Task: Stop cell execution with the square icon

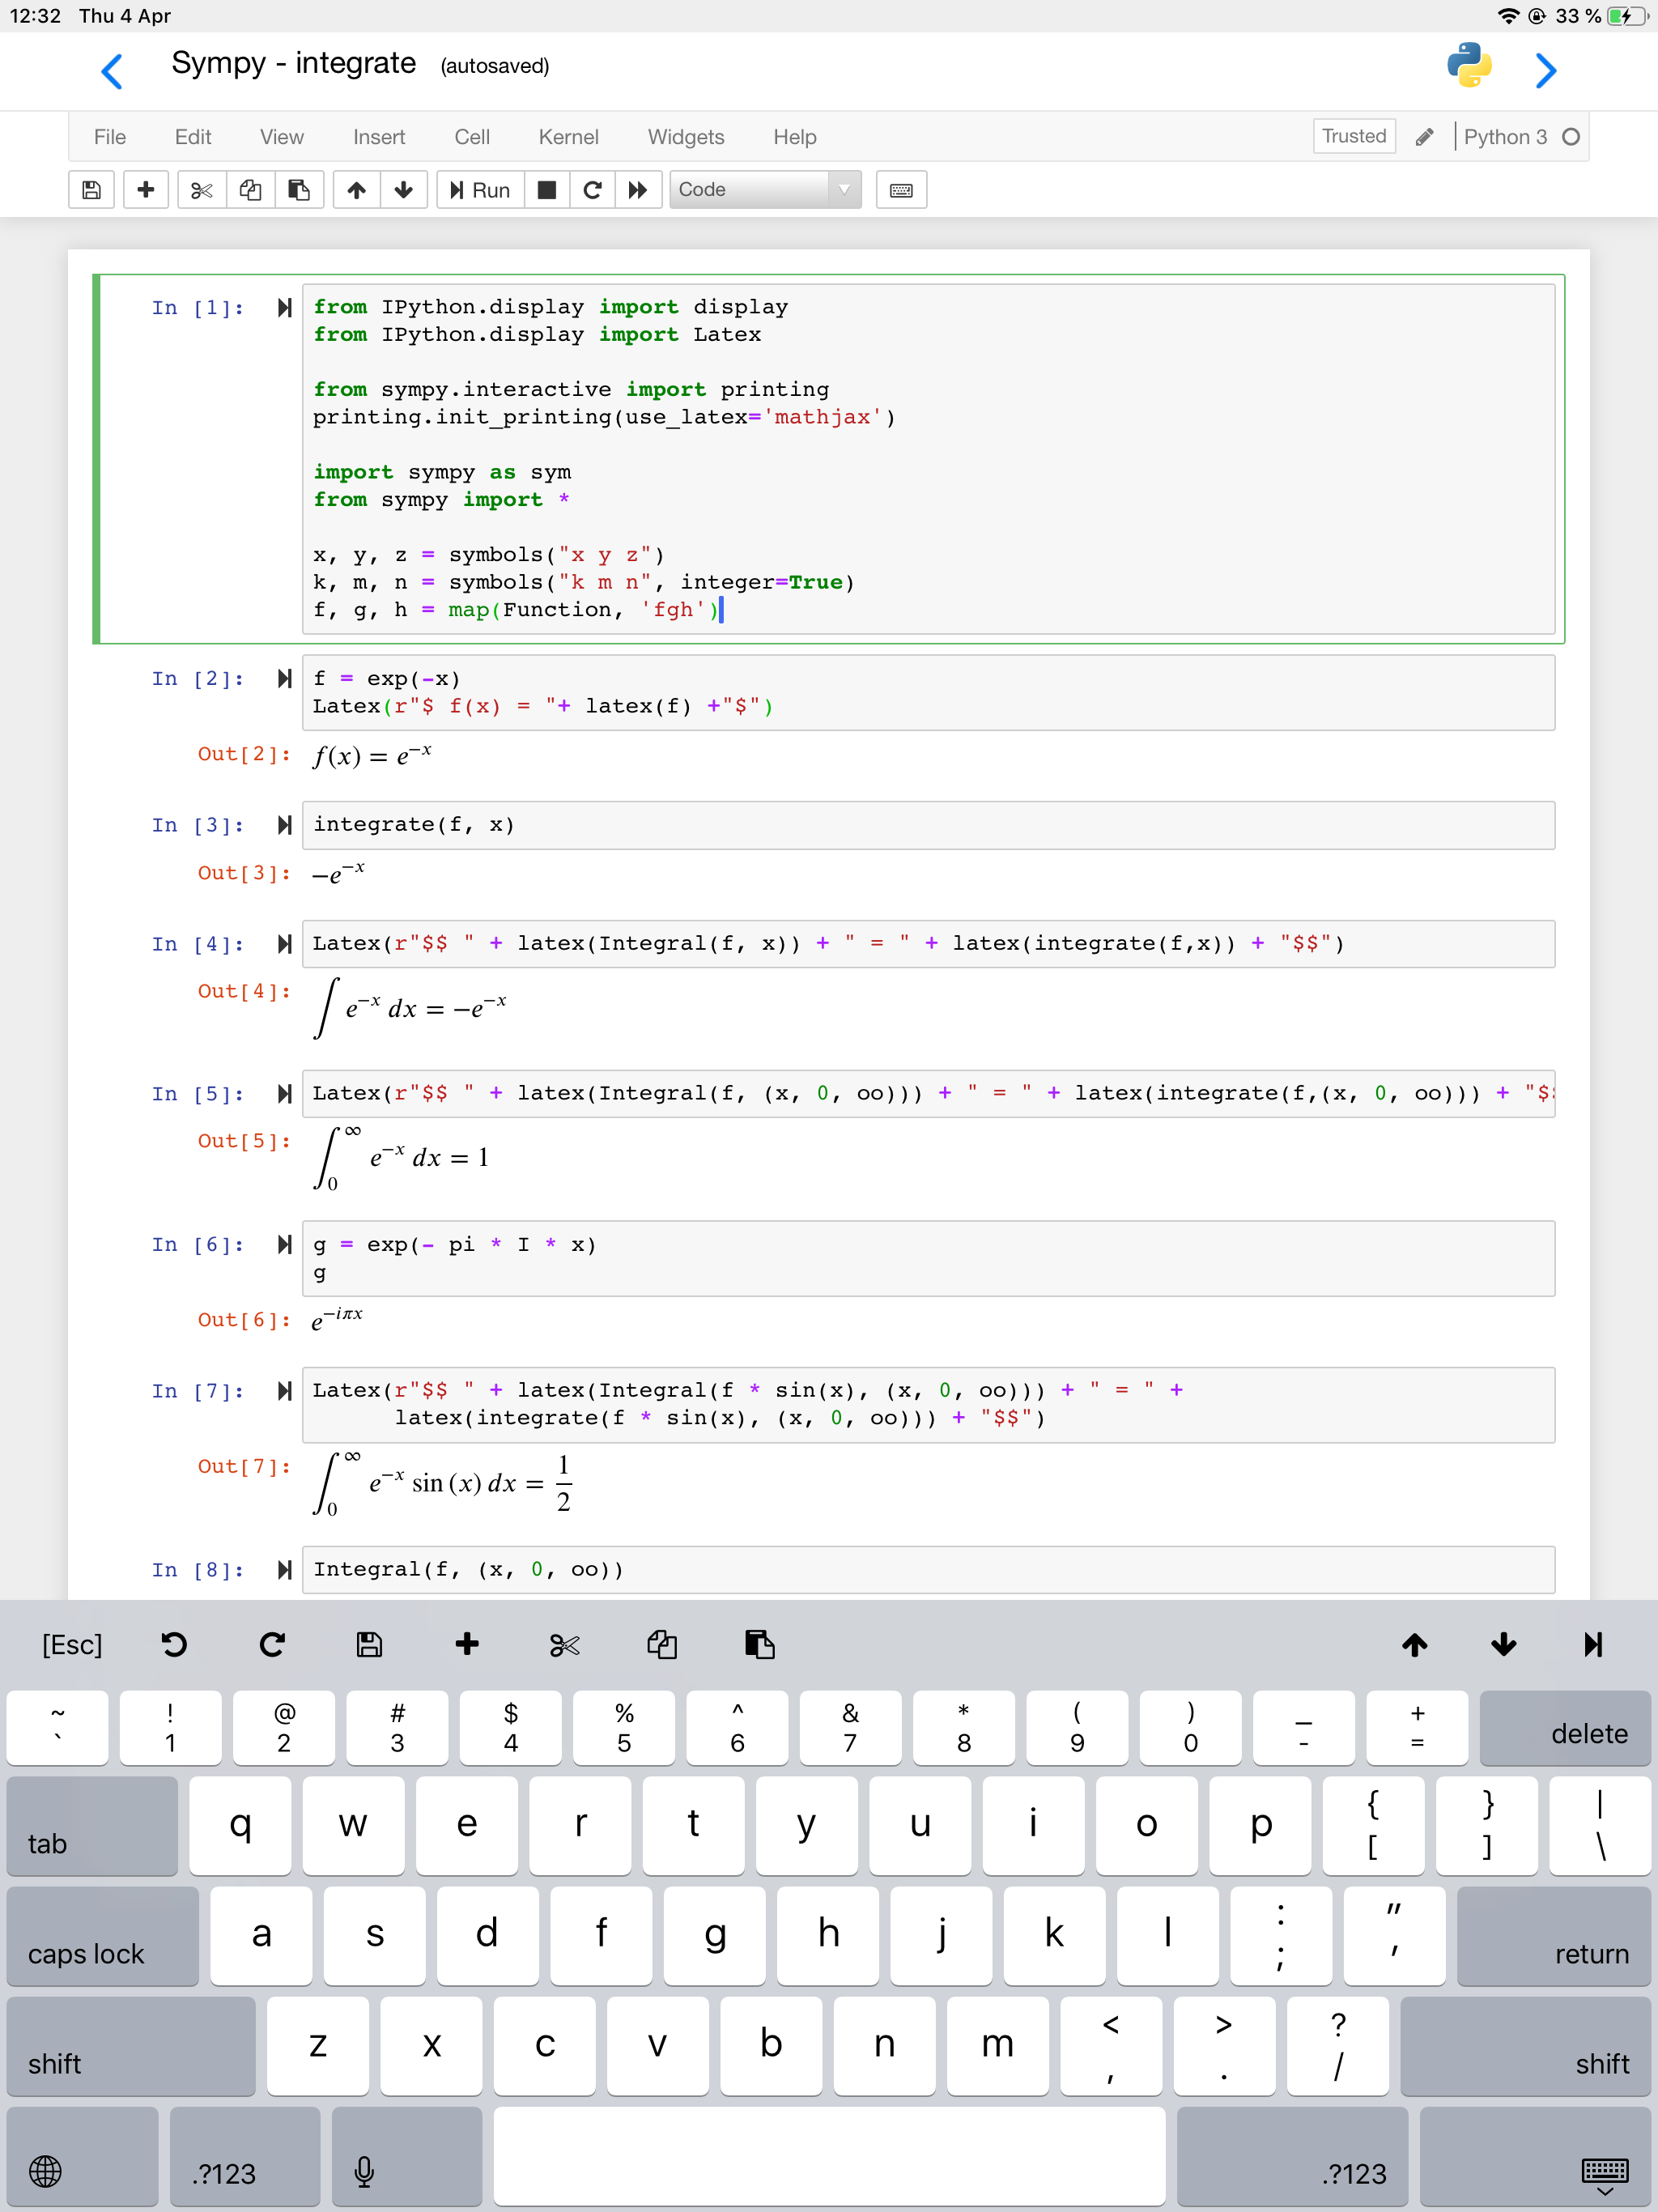Action: (546, 189)
